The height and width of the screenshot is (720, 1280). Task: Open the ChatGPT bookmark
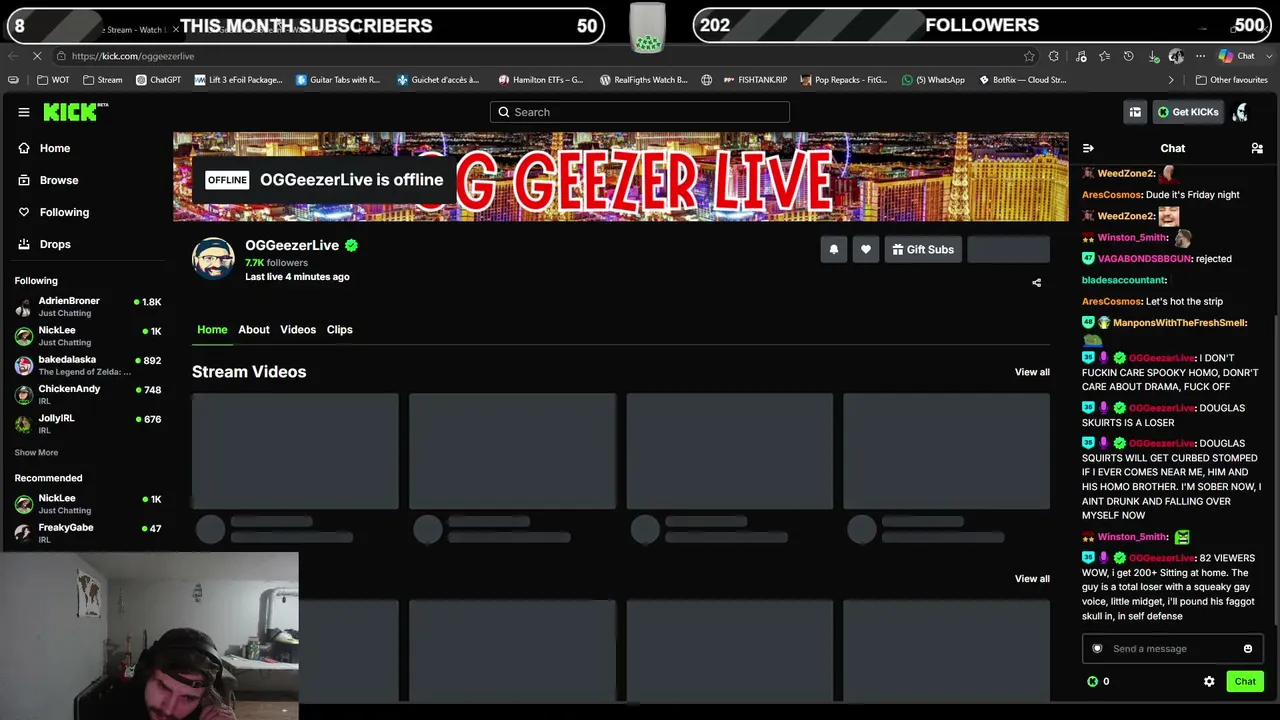[158, 80]
